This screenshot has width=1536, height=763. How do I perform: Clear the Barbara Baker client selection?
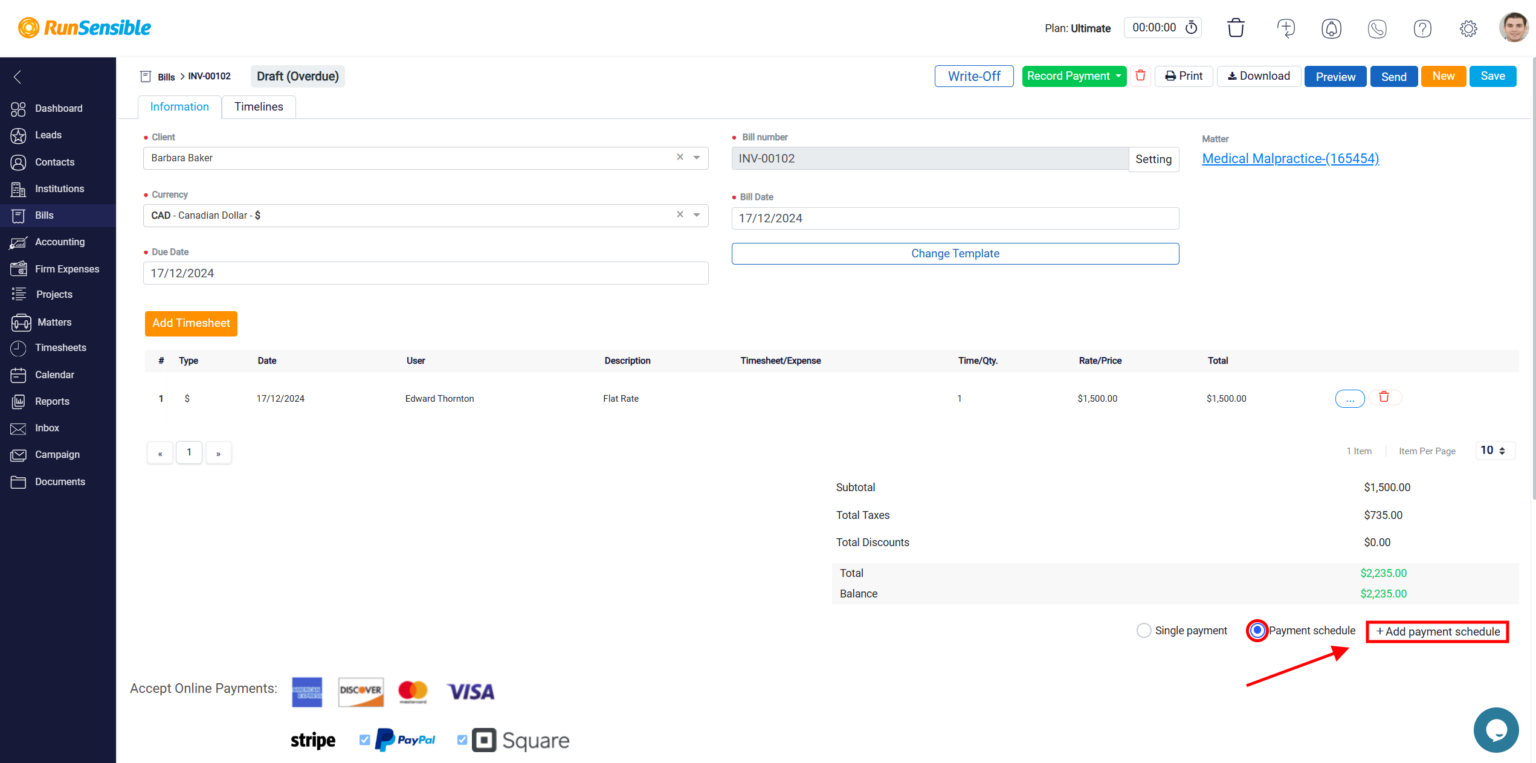click(x=680, y=157)
